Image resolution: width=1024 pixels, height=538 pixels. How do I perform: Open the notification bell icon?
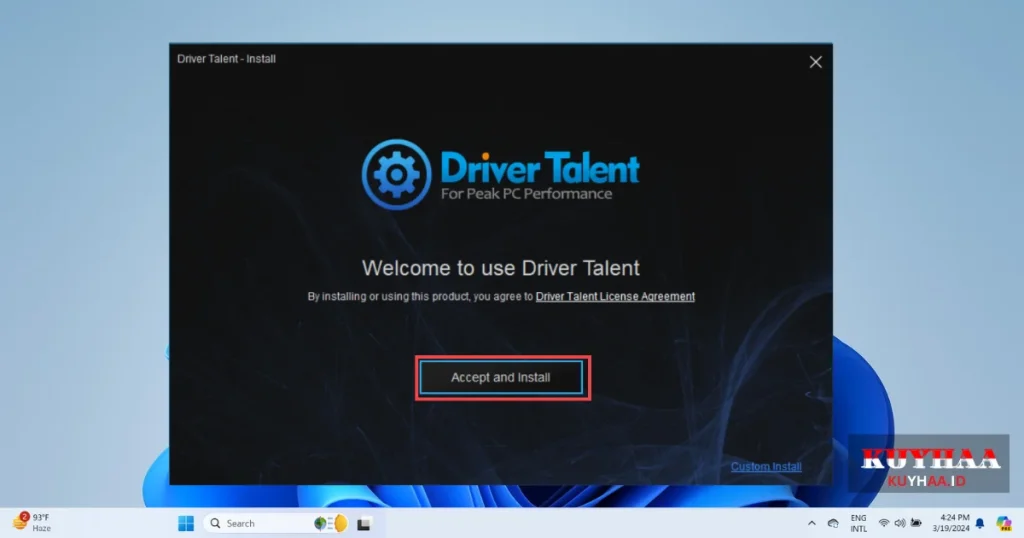[980, 523]
